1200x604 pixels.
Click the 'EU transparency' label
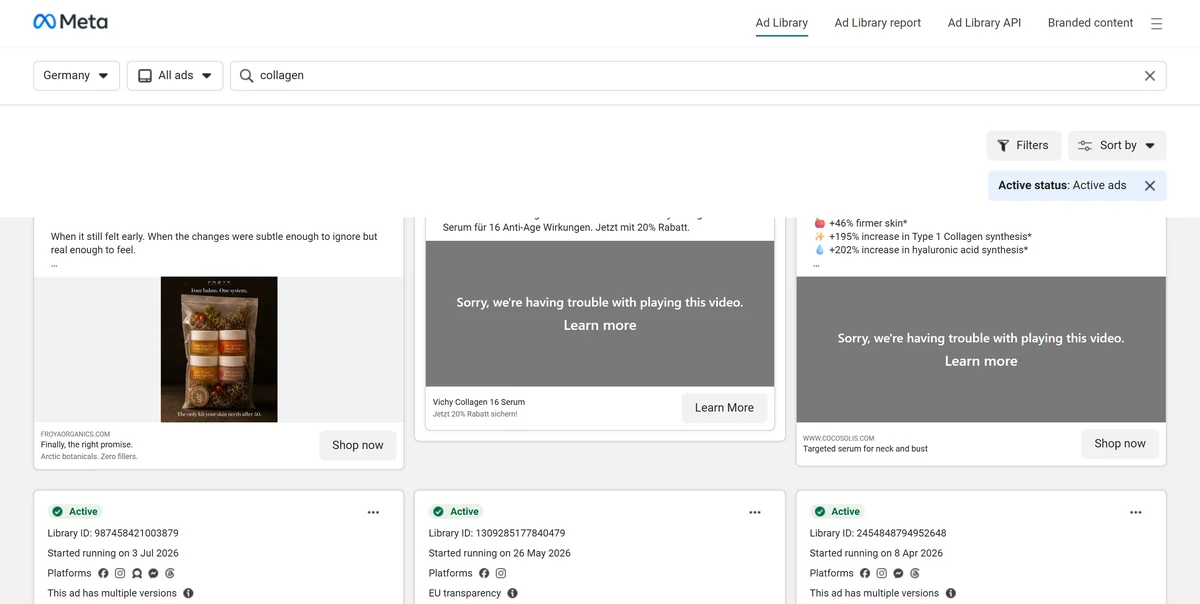tap(465, 593)
